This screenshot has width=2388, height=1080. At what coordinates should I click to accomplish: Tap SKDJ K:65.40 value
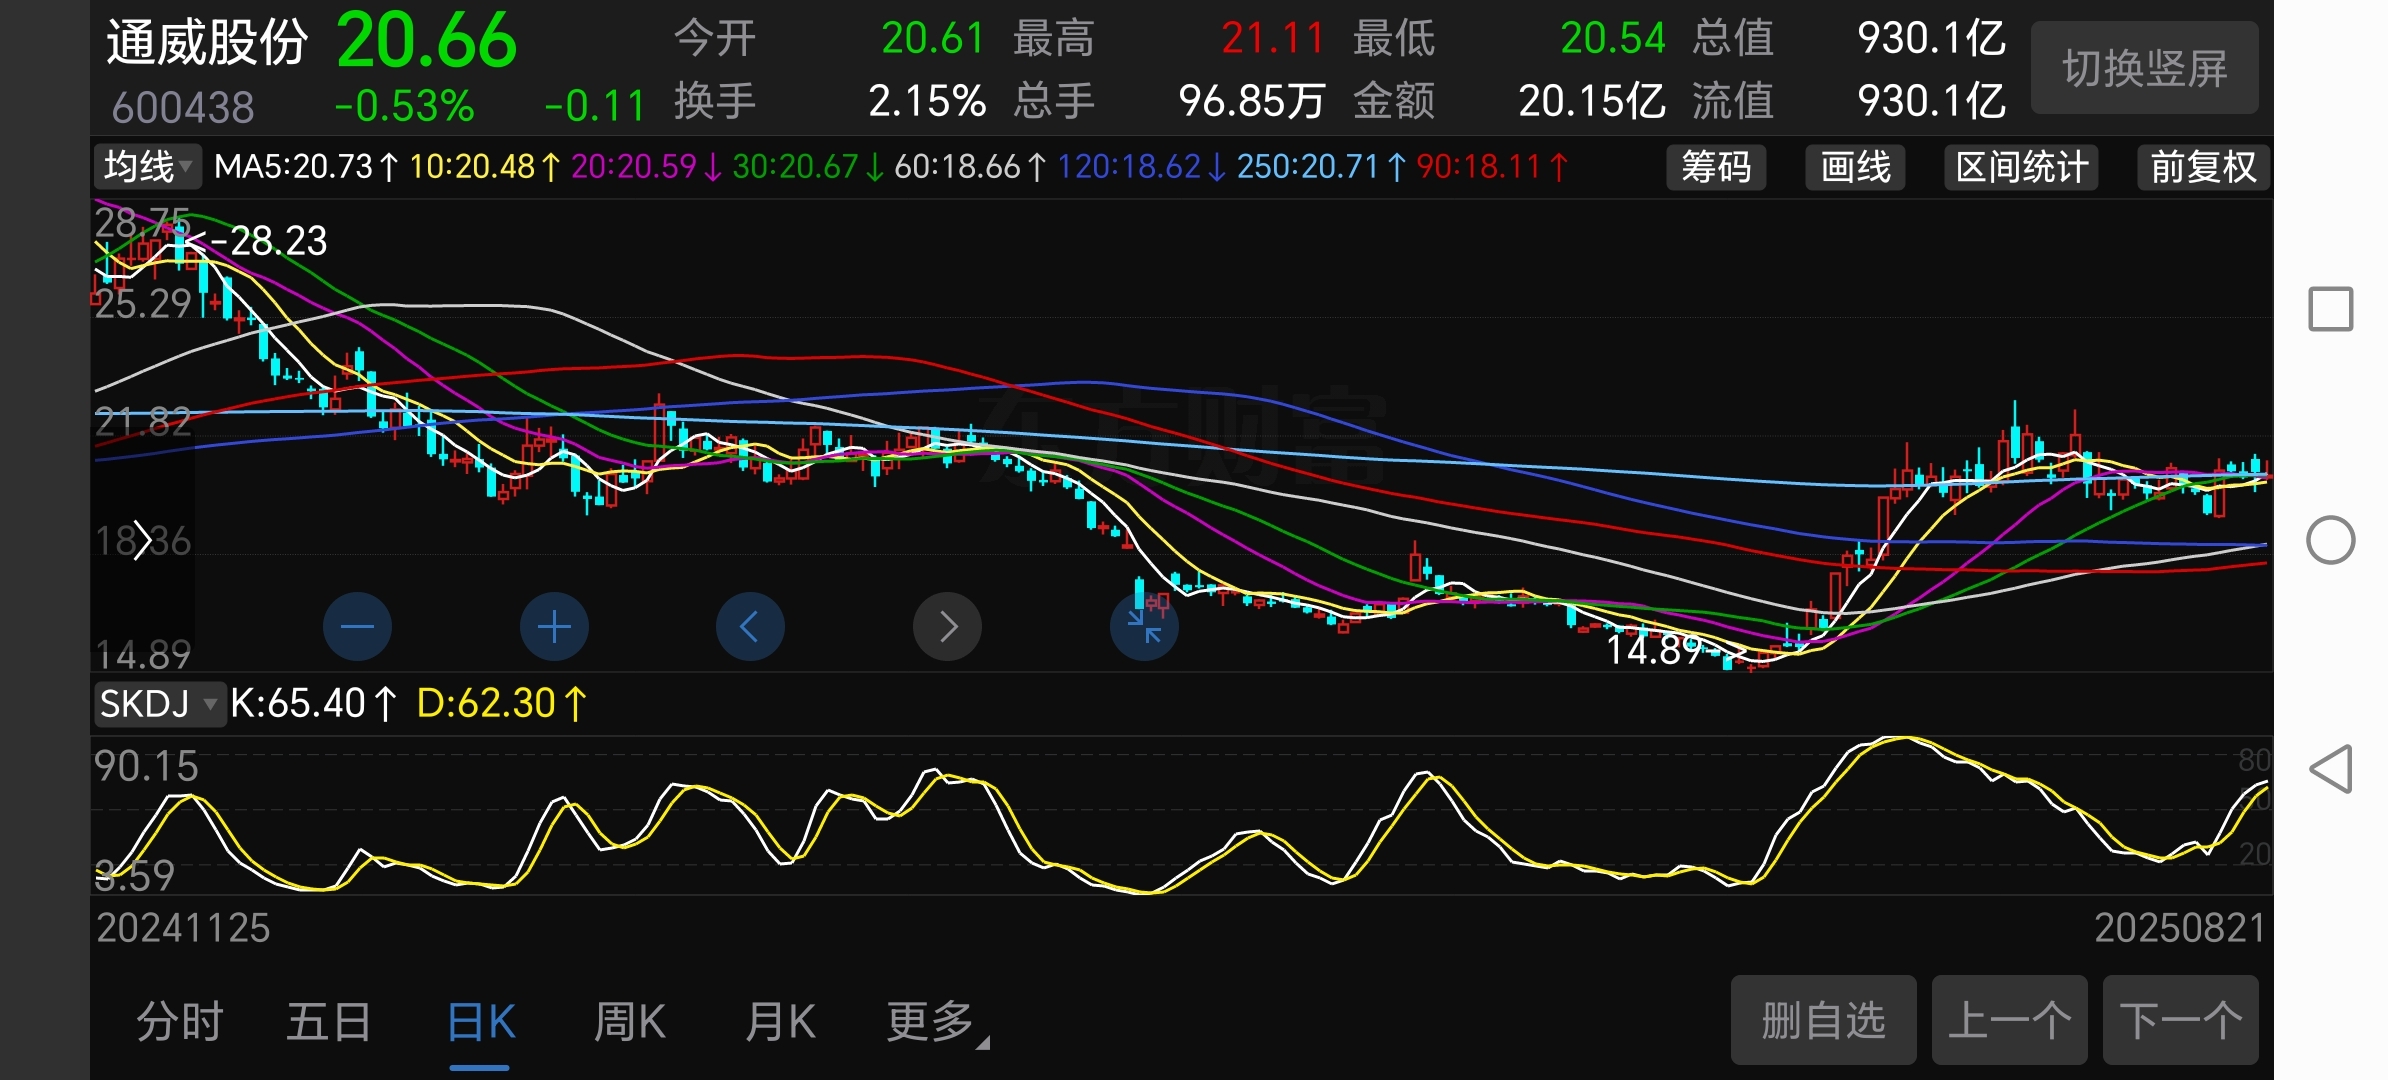pyautogui.click(x=313, y=704)
